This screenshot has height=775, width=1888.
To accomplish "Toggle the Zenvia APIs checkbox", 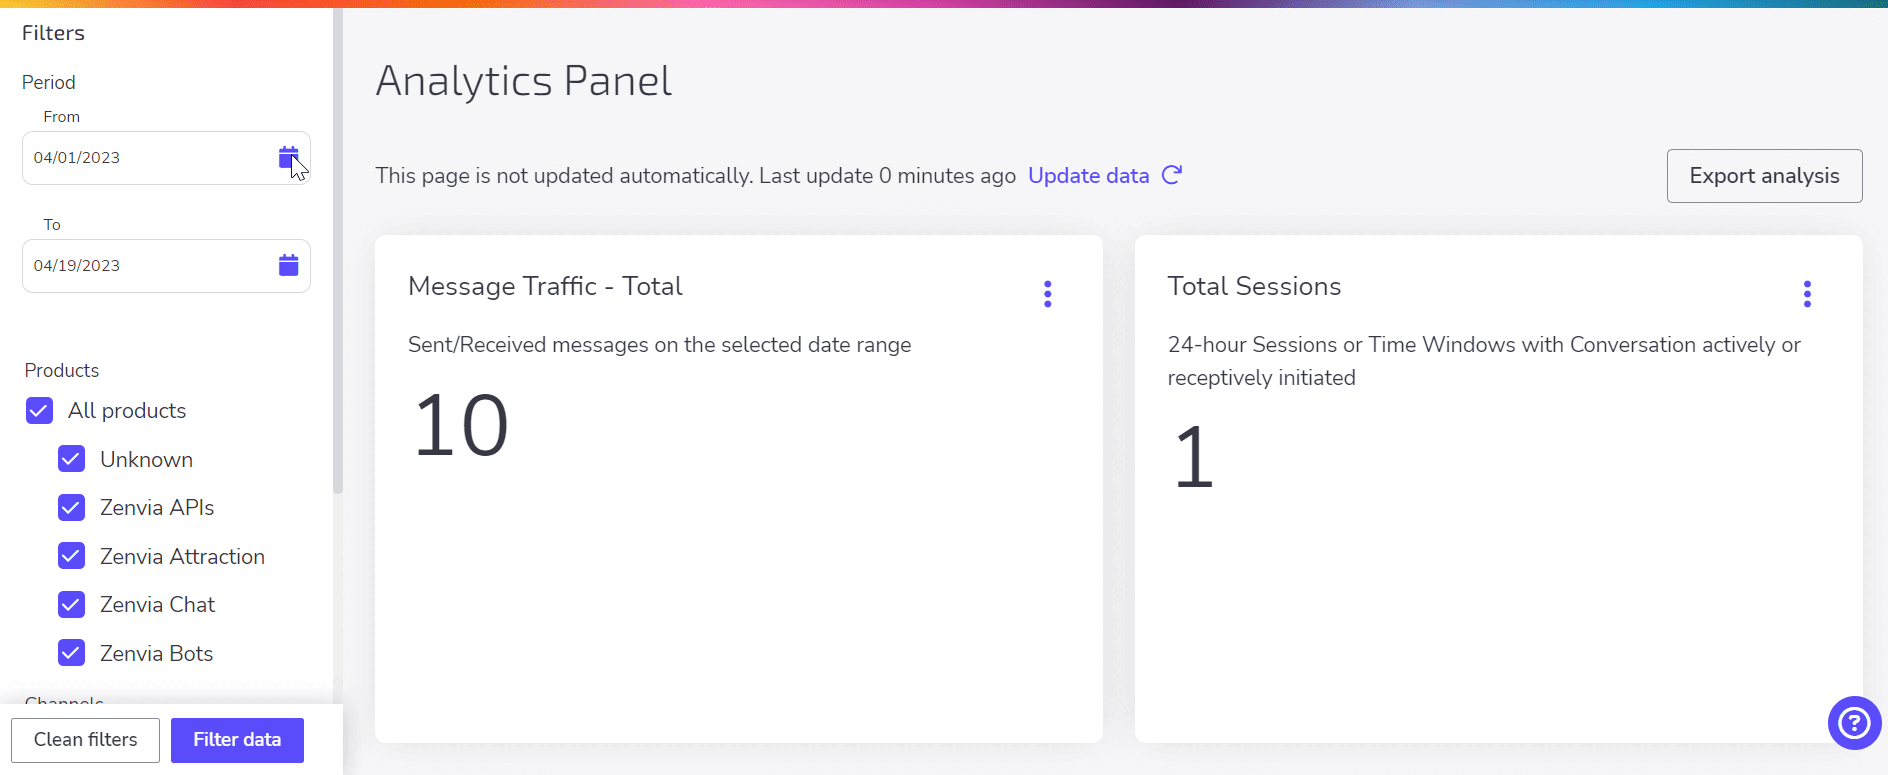I will tap(71, 508).
